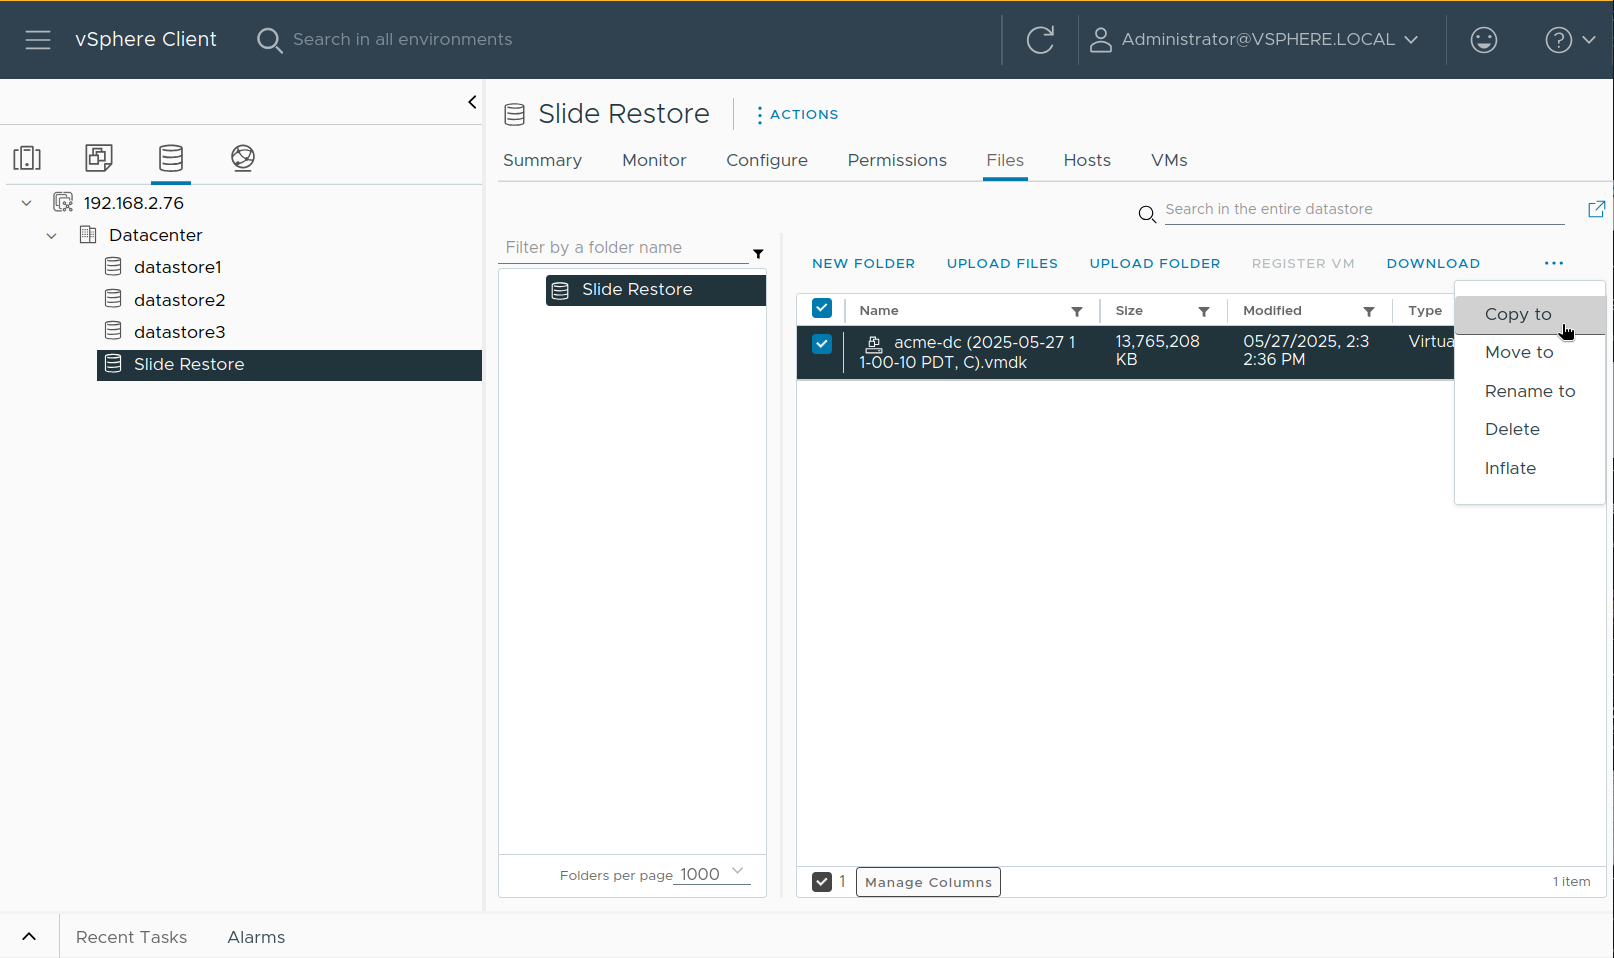This screenshot has width=1614, height=958.
Task: Open the Configure tab
Action: point(767,160)
